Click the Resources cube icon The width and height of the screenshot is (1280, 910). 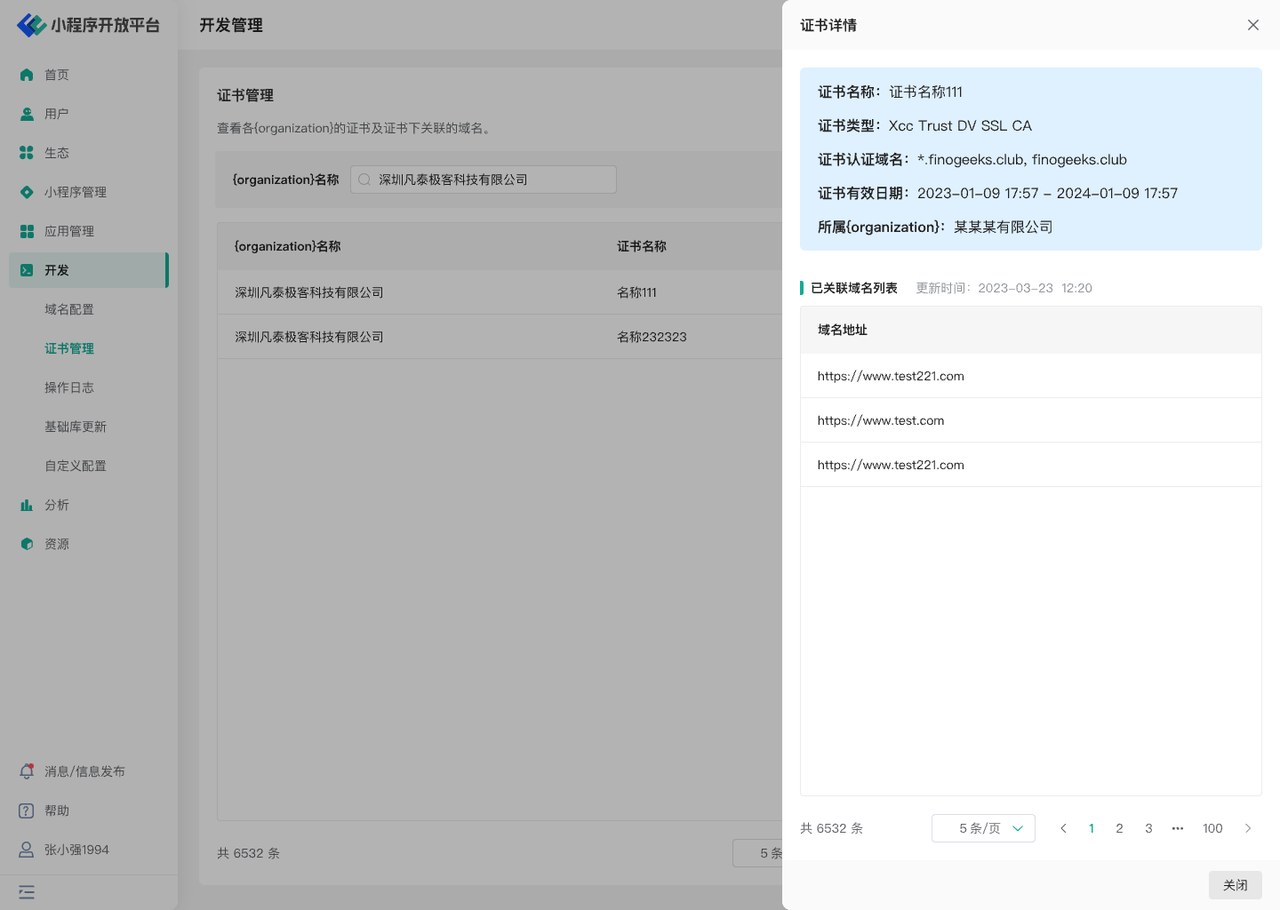[x=27, y=544]
